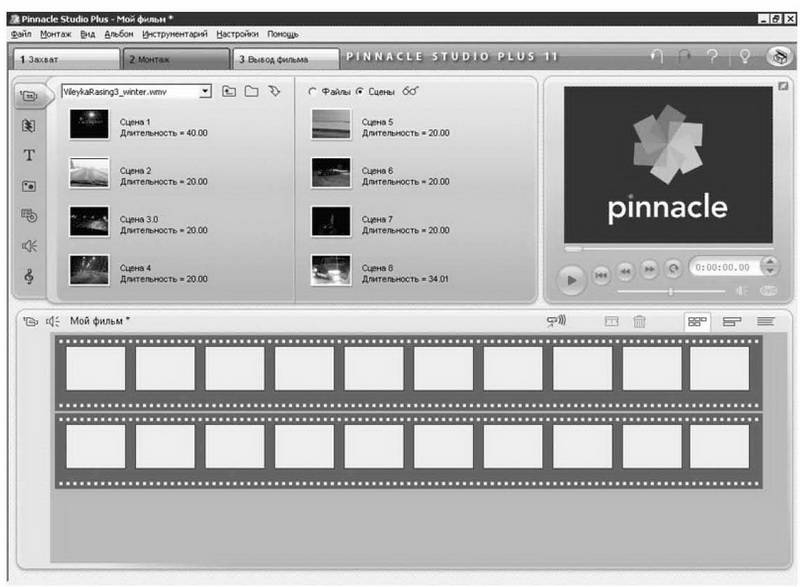800x587 pixels.
Task: Fast forward the preview playback
Action: (649, 269)
